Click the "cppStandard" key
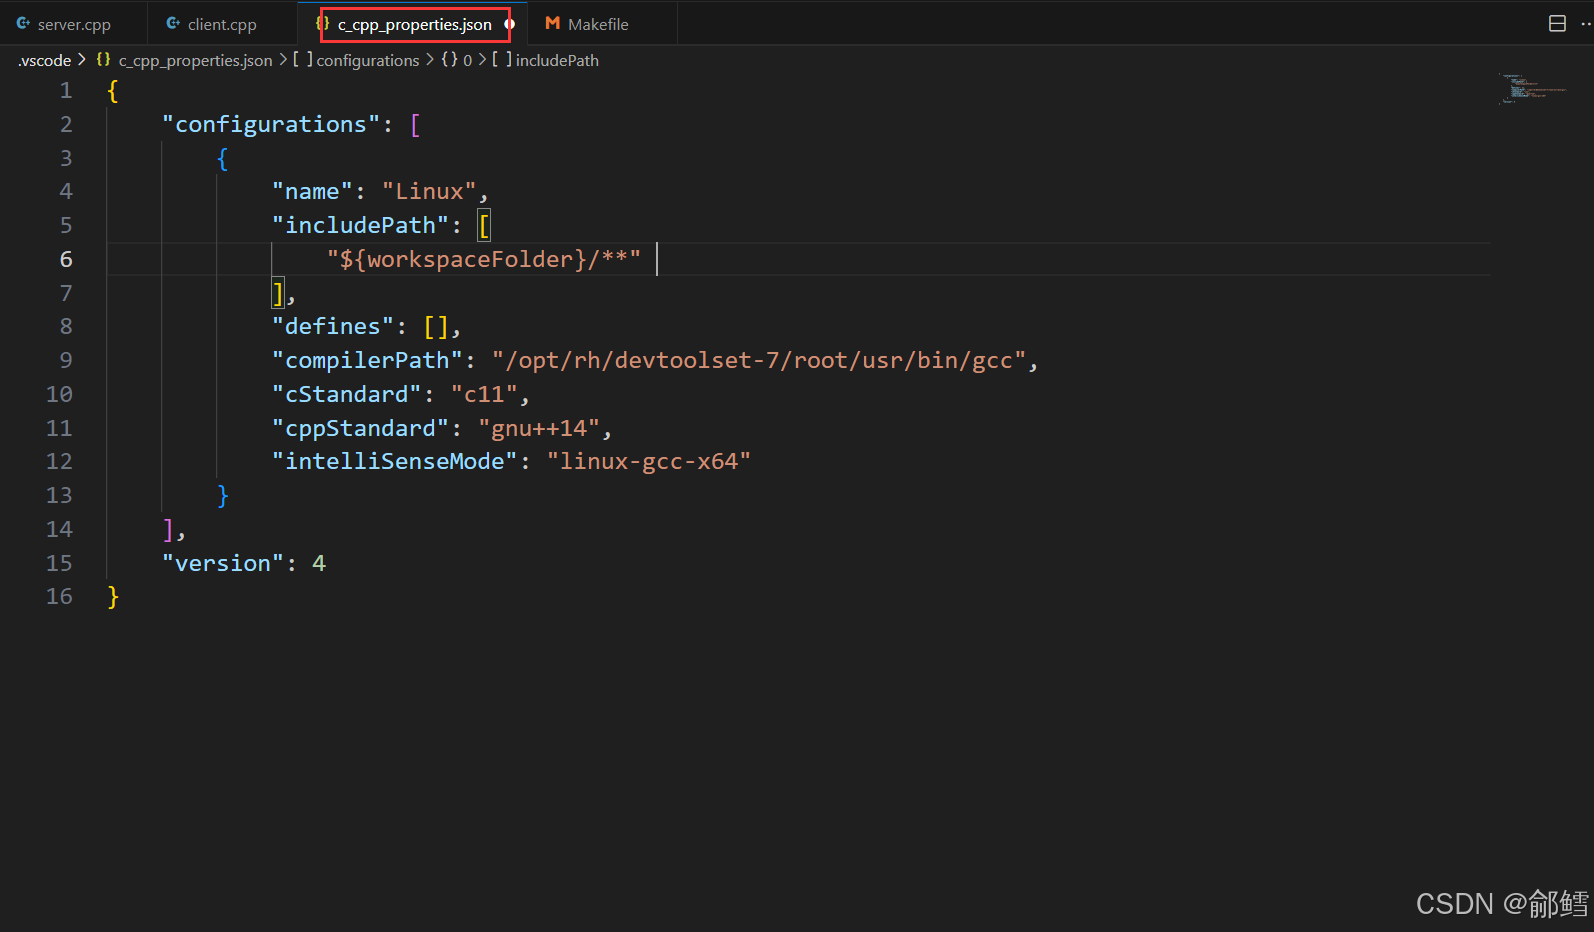The image size is (1594, 932). coord(360,428)
